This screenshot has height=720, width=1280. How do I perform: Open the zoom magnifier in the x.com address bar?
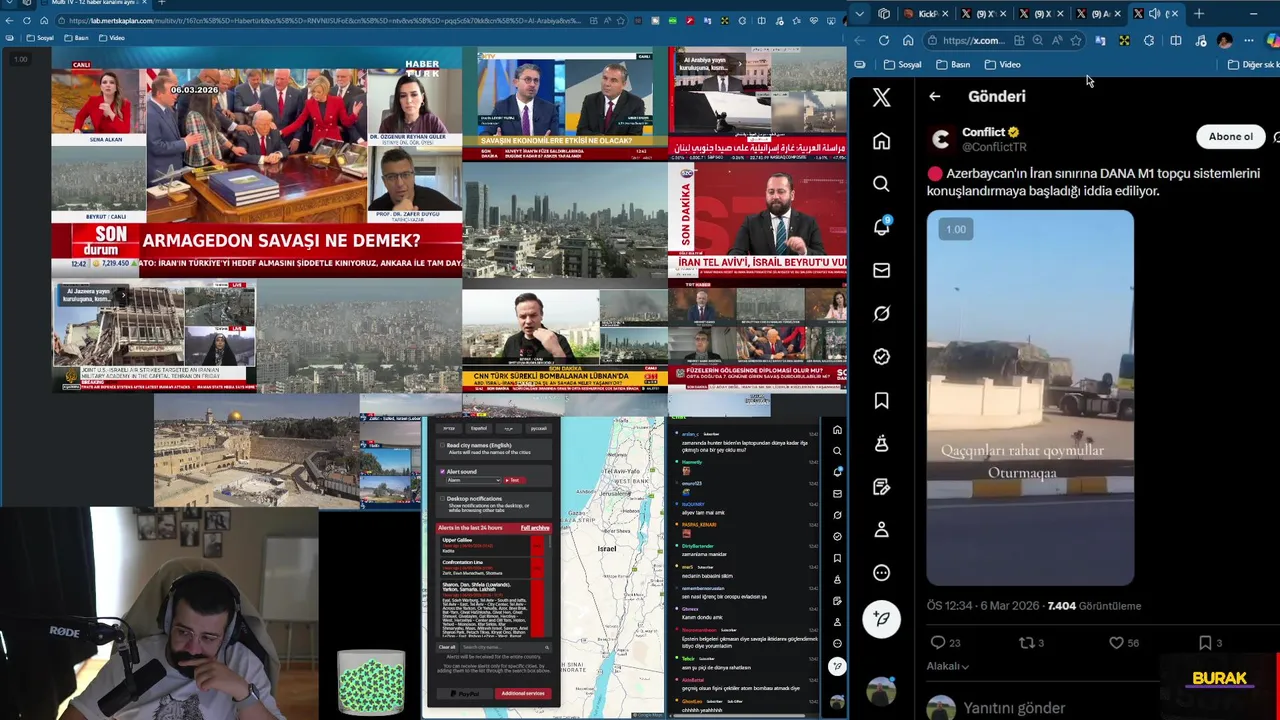click(x=1037, y=40)
